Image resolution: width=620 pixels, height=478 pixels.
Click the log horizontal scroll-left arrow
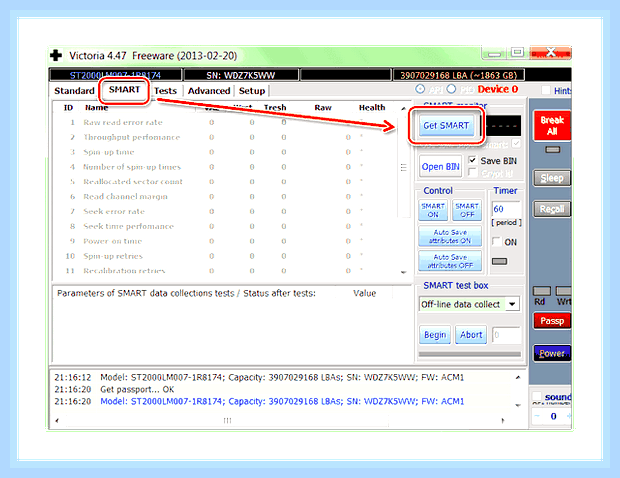pos(57,420)
